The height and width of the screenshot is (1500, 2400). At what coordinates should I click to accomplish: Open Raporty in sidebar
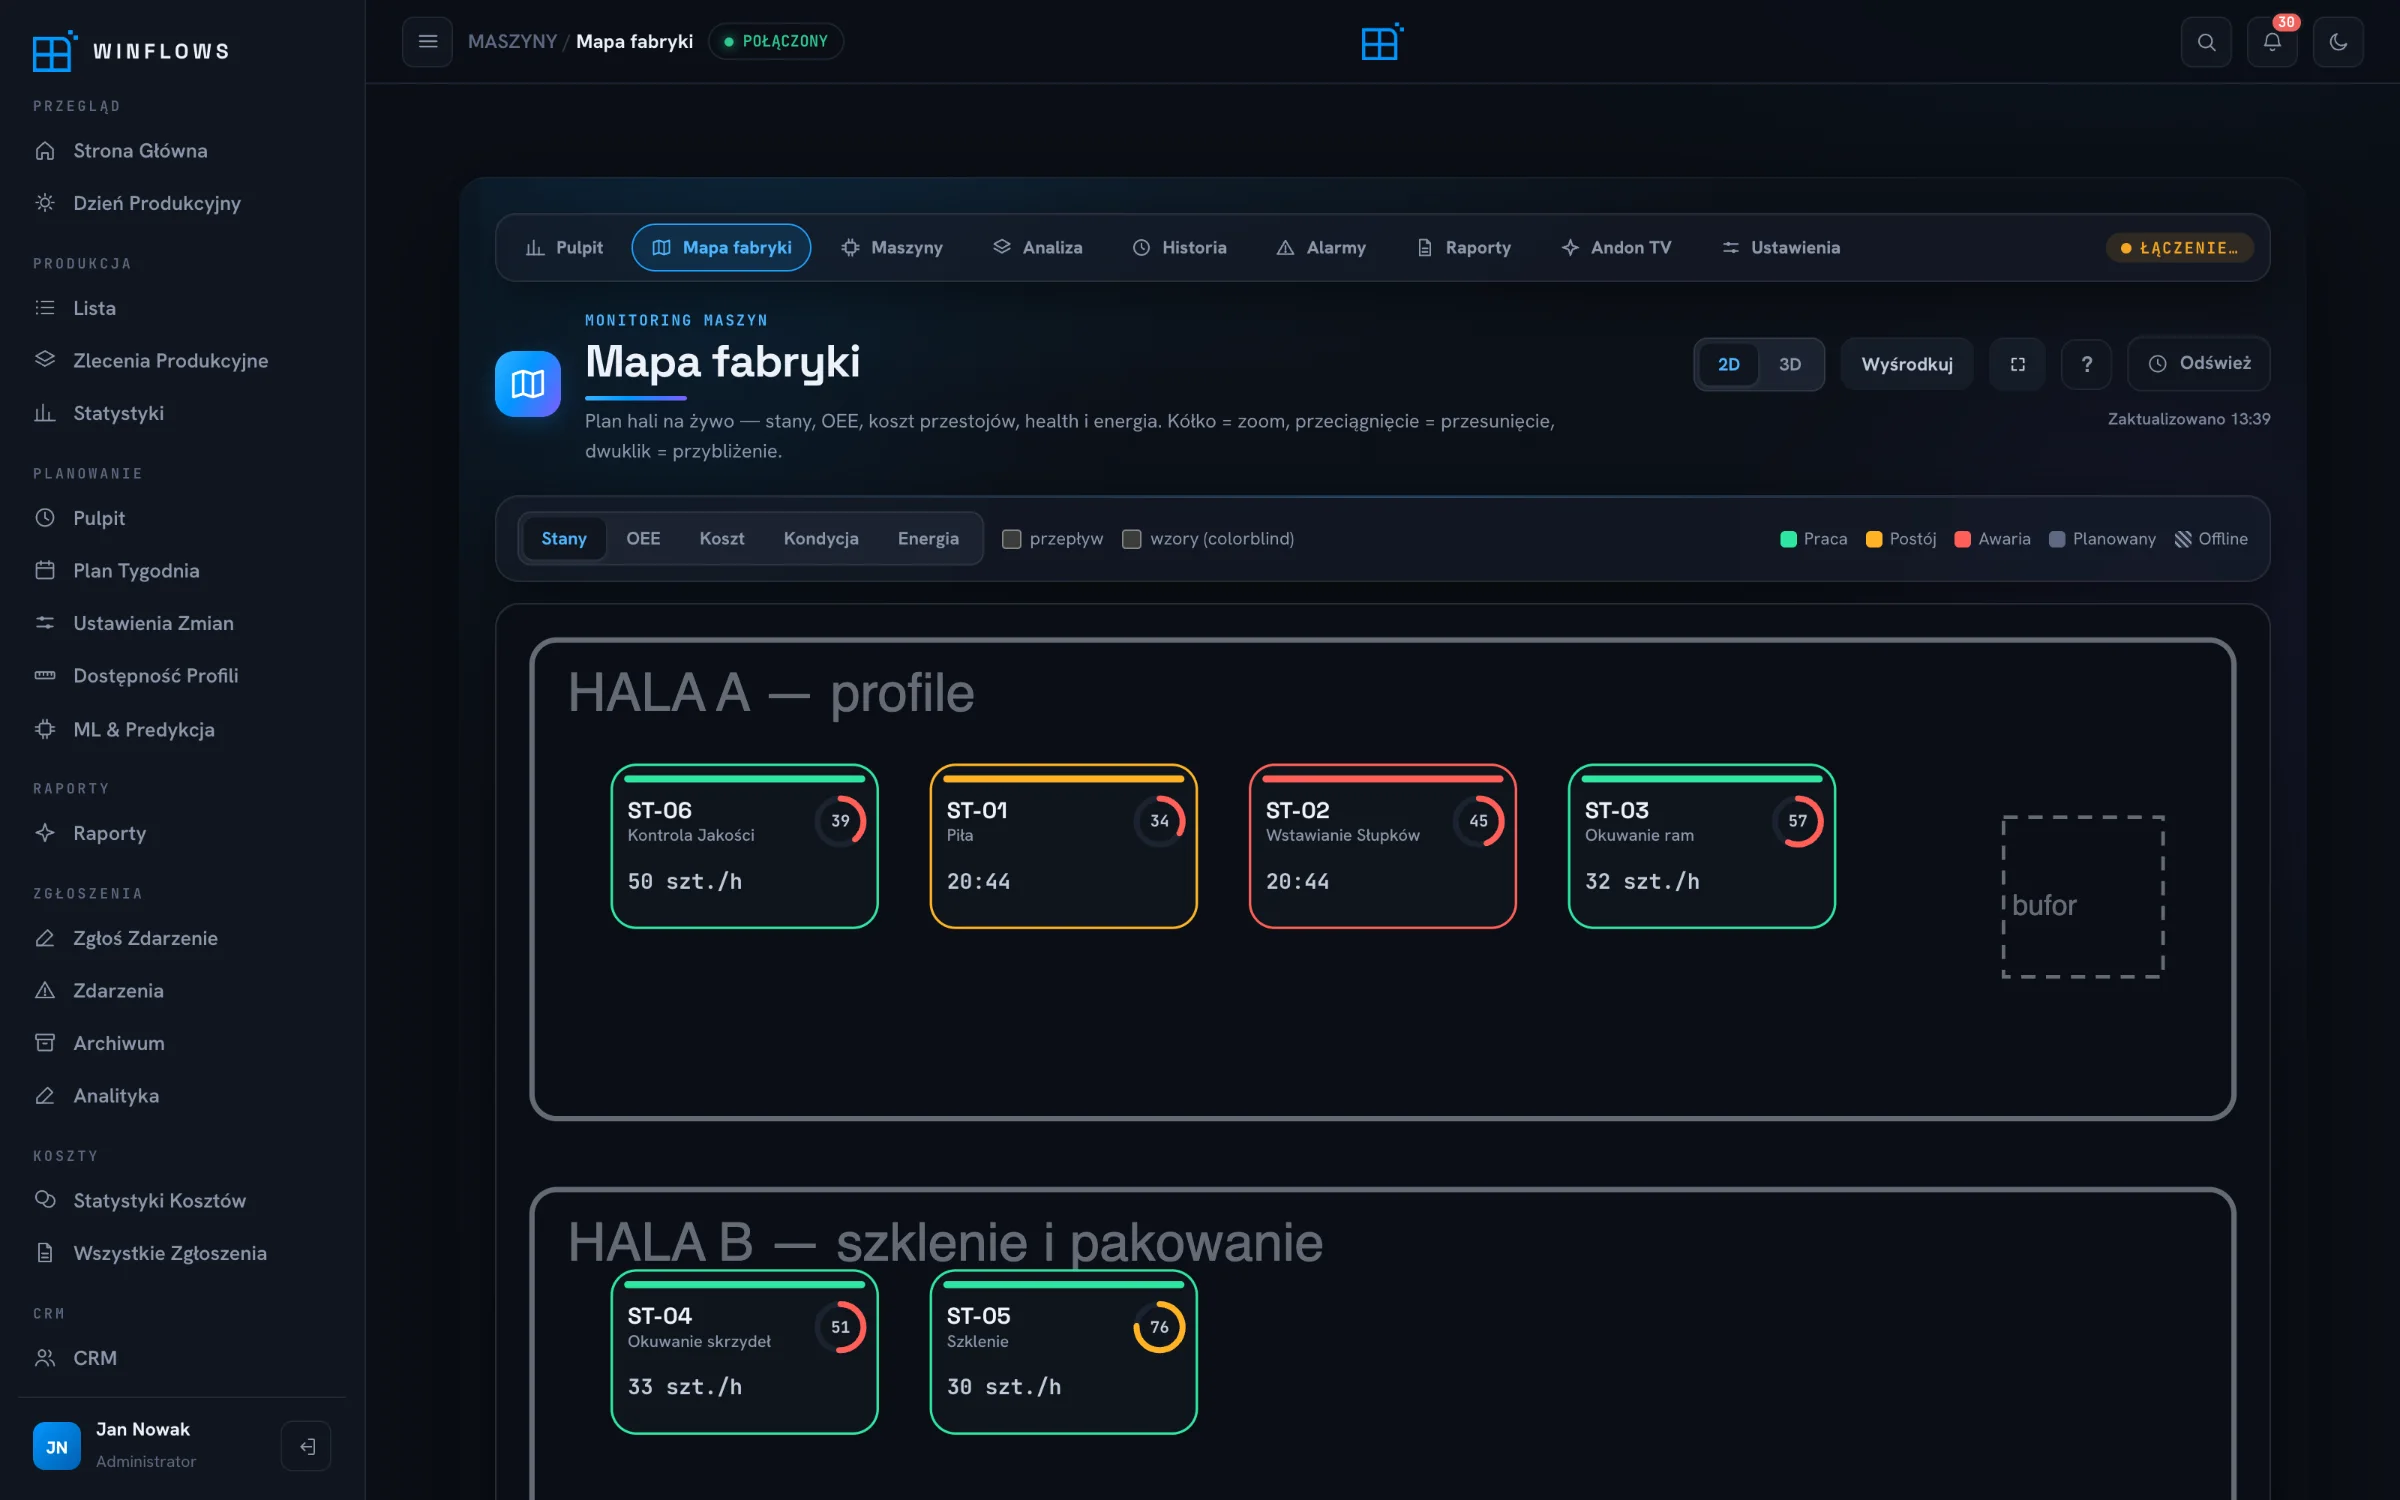[x=182, y=833]
